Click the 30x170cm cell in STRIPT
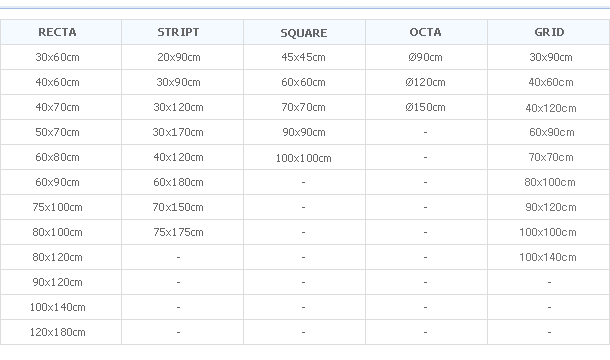This screenshot has width=610, height=360. click(182, 132)
